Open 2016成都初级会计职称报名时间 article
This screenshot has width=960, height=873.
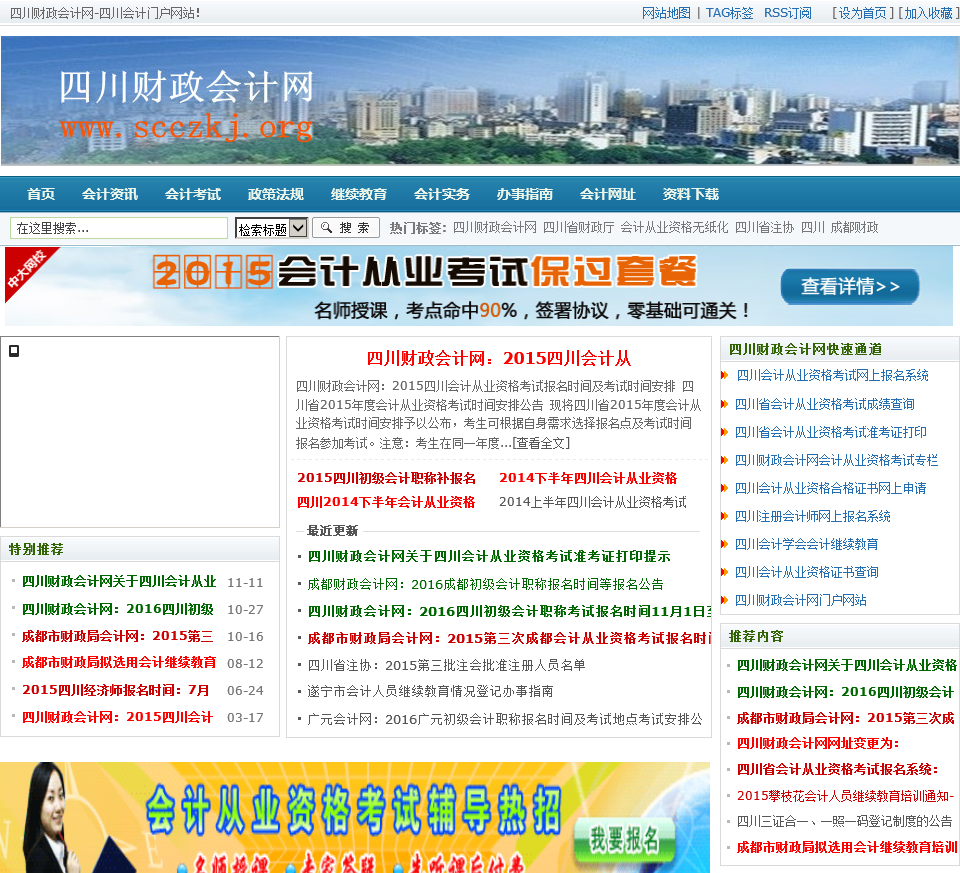(x=485, y=584)
